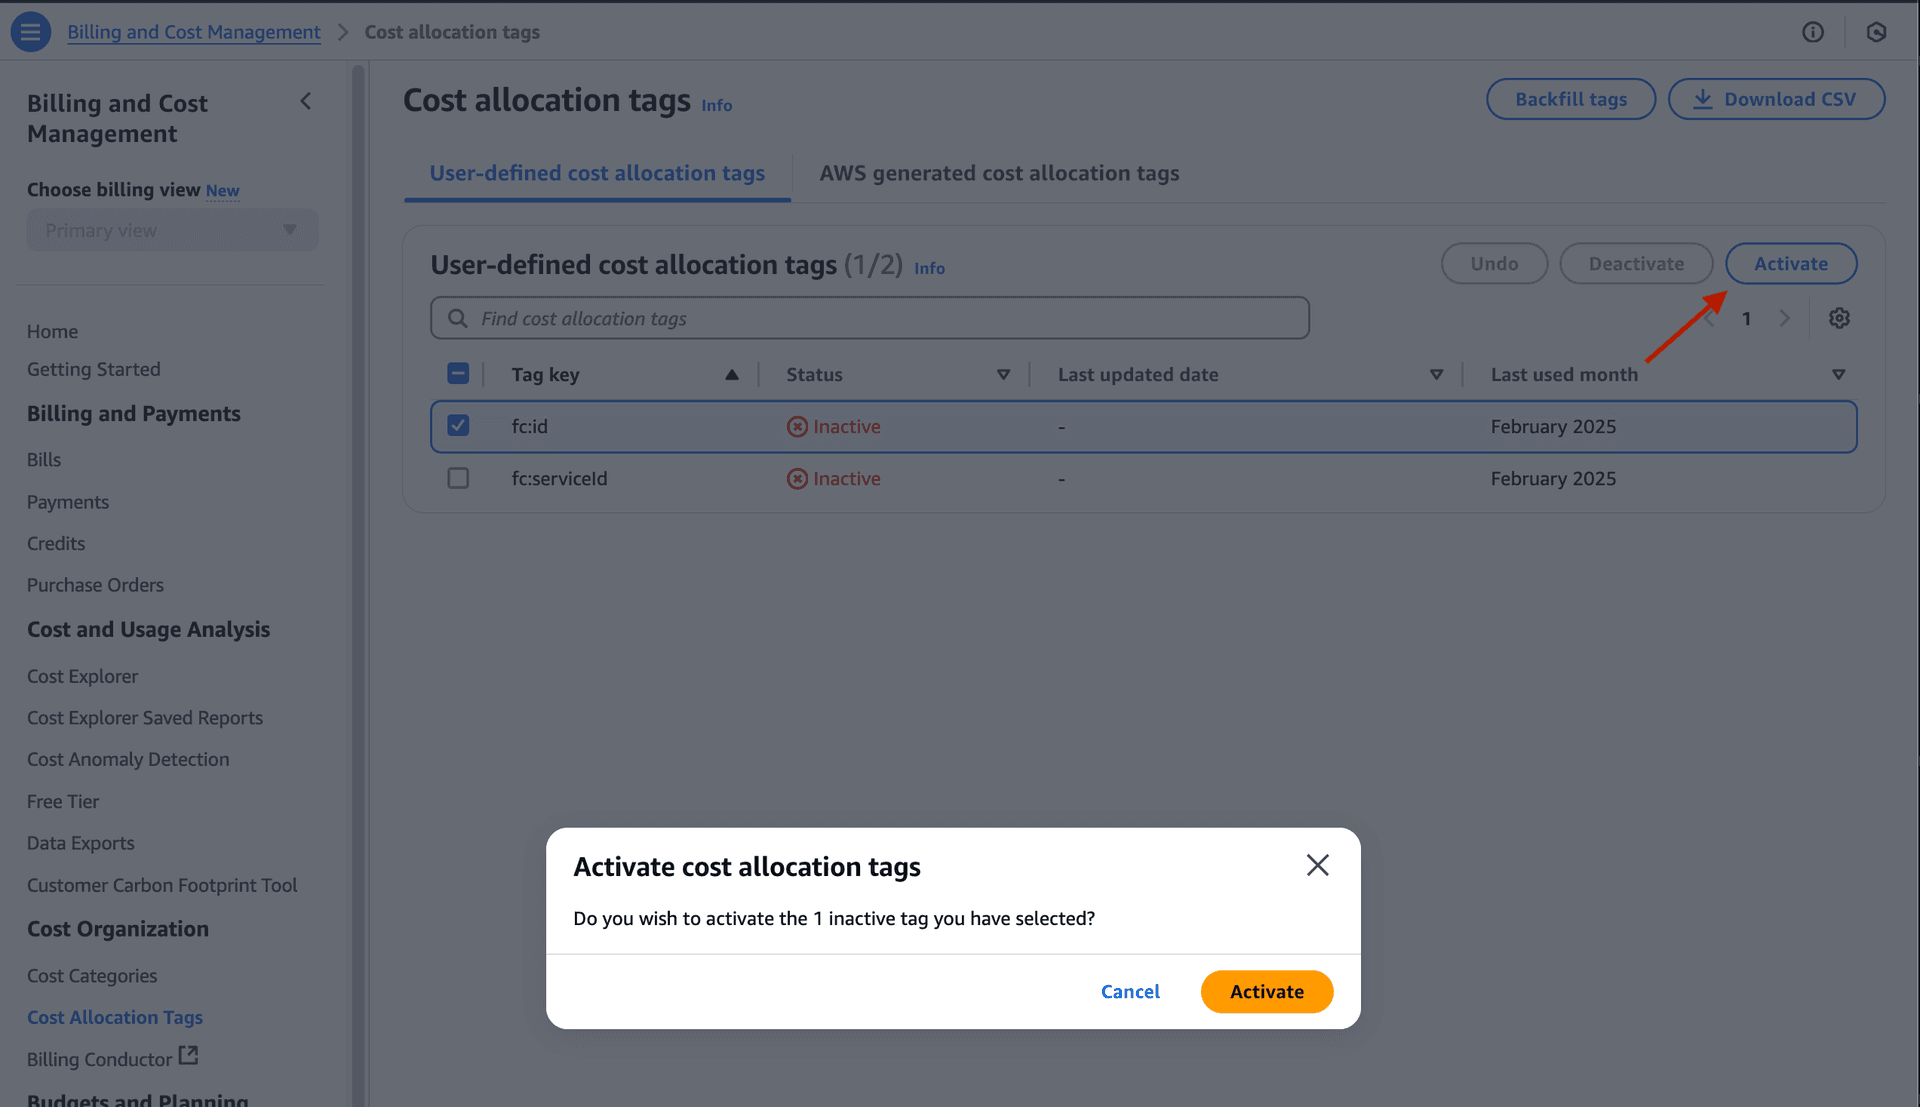The image size is (1920, 1107).
Task: Uncheck the fc:id row checkbox
Action: (x=458, y=426)
